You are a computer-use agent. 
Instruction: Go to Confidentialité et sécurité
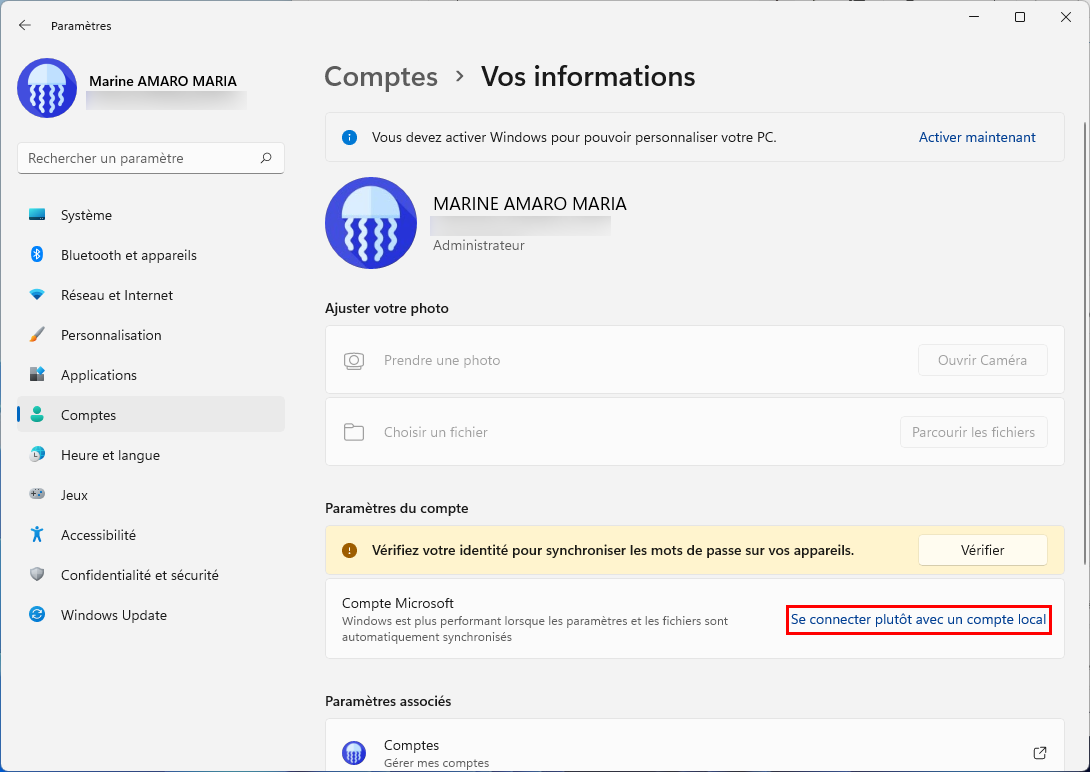tap(151, 575)
